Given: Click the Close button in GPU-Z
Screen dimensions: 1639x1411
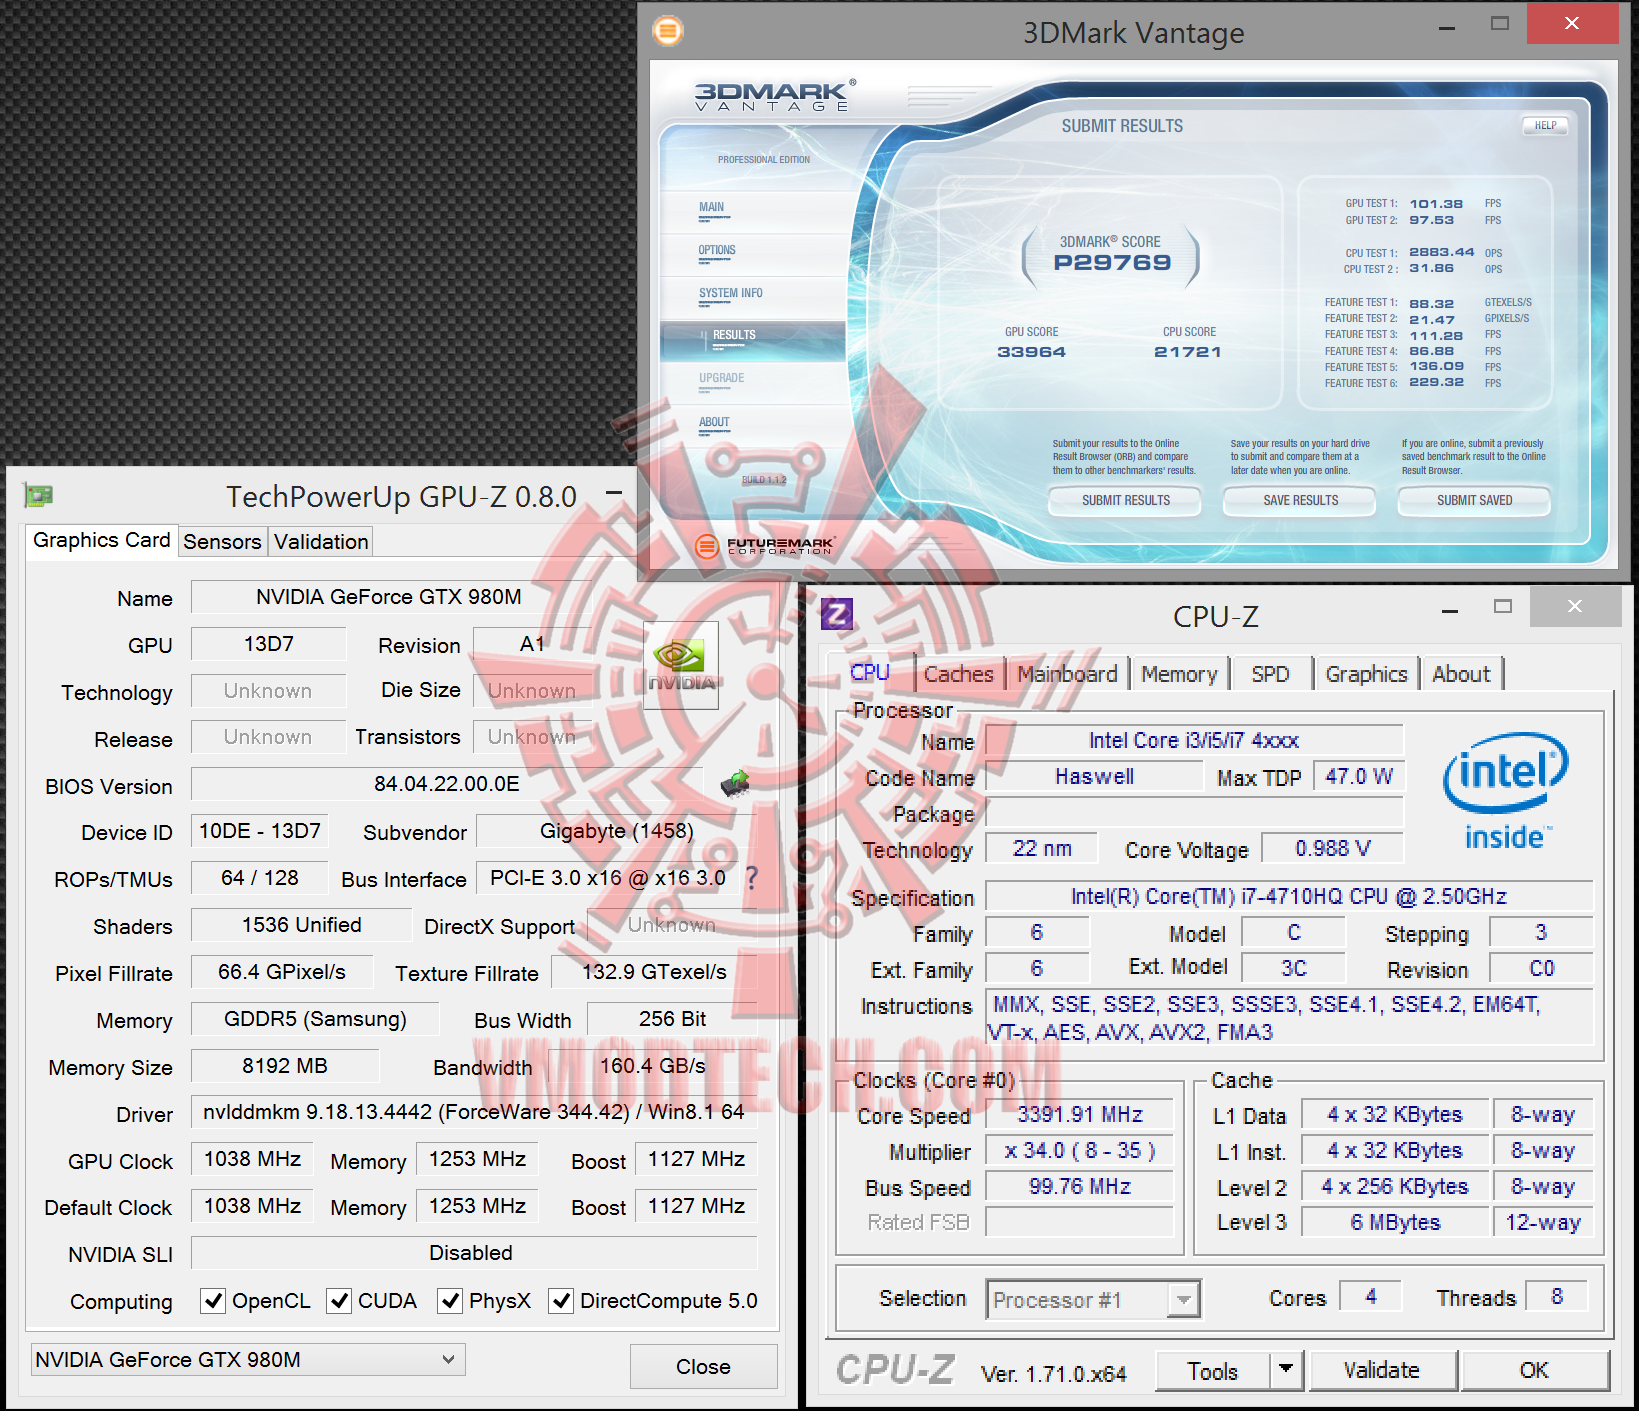Looking at the screenshot, I should point(703,1366).
